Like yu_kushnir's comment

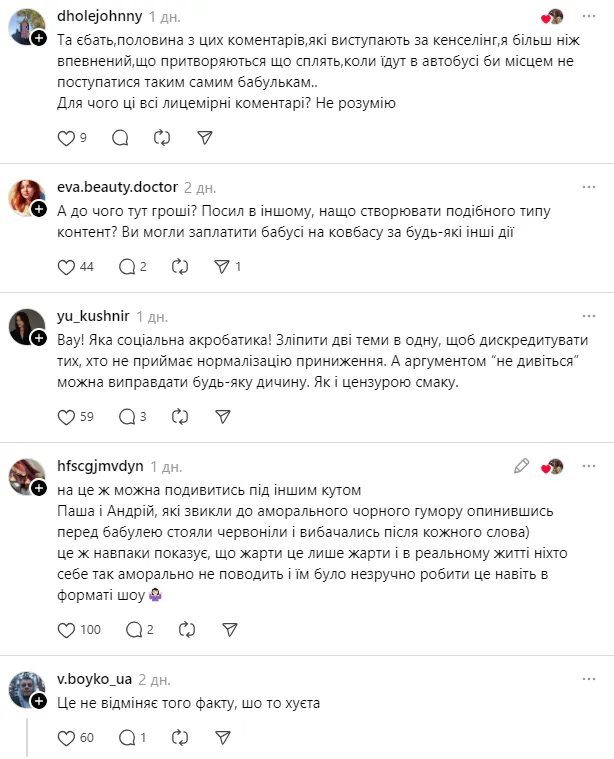(x=68, y=416)
